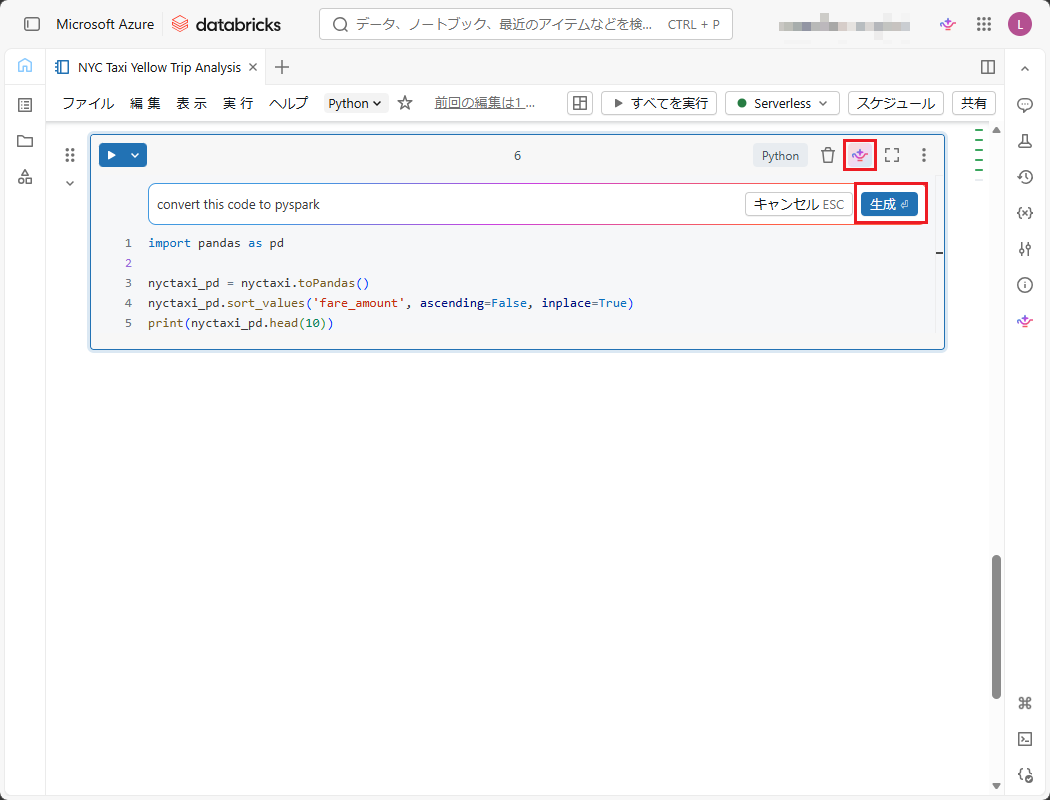The image size is (1050, 800).
Task: Expand the run cell options dropdown arrow
Action: pos(135,155)
